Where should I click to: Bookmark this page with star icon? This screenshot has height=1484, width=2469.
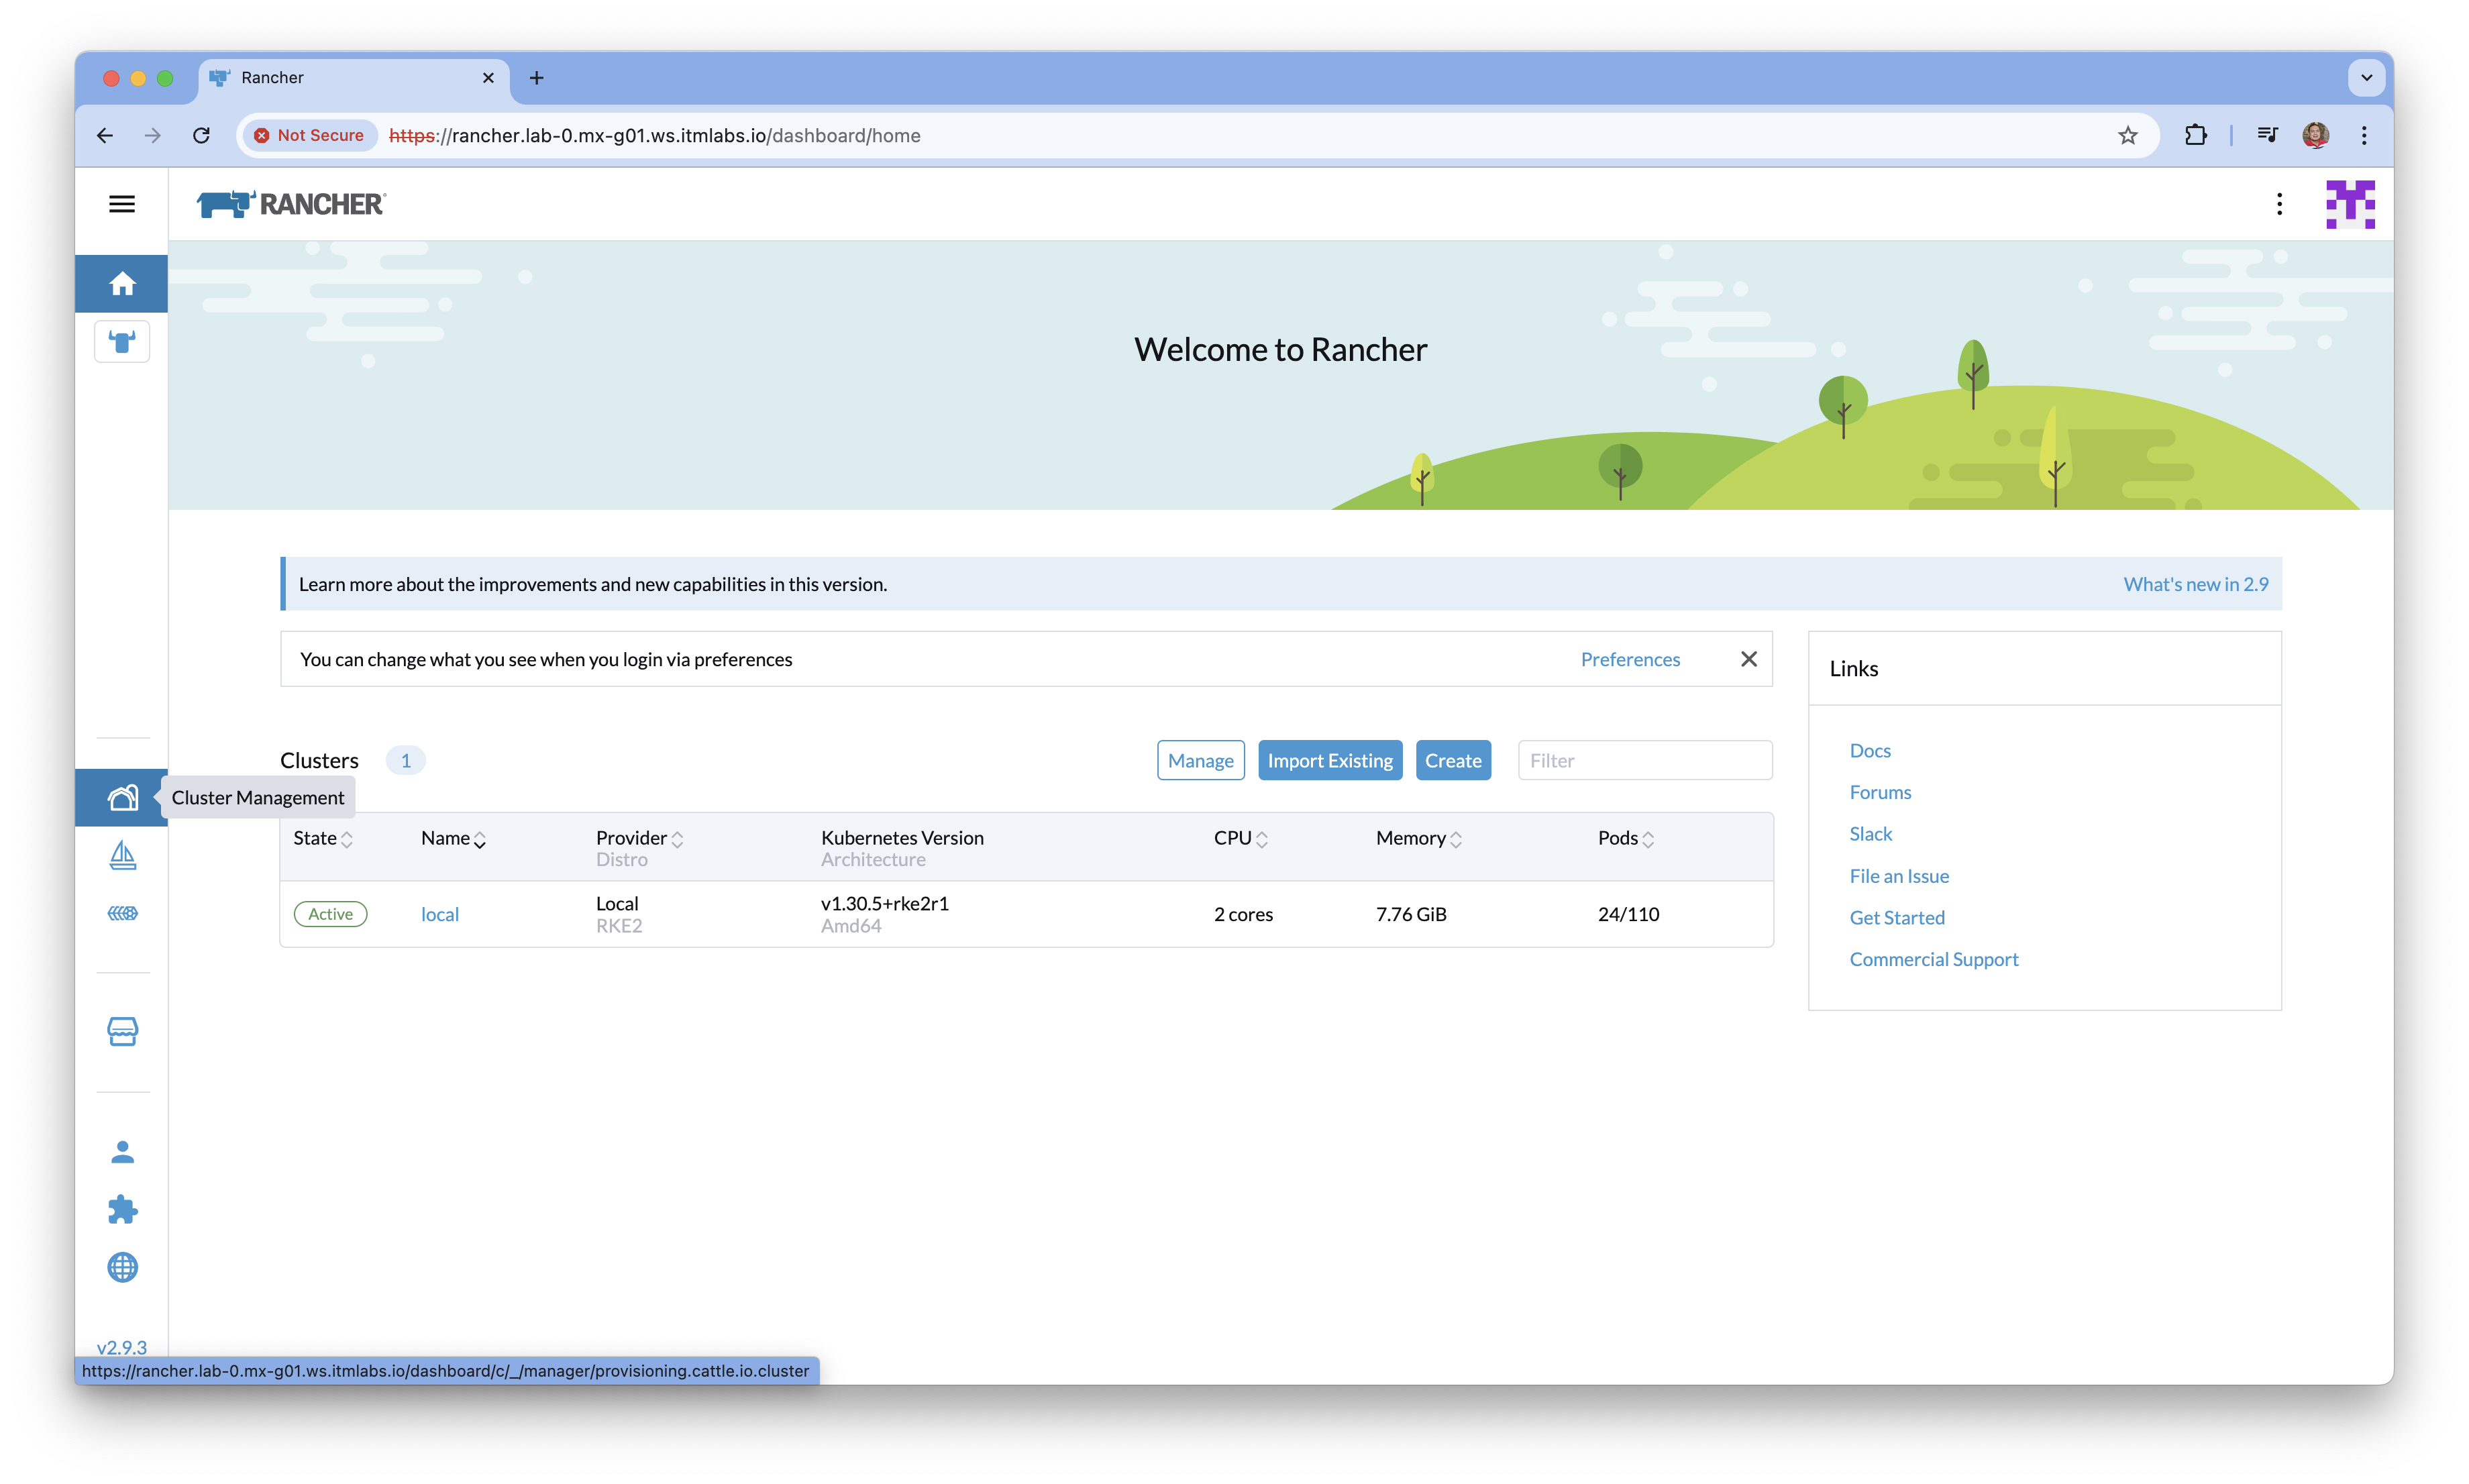pos(2127,135)
